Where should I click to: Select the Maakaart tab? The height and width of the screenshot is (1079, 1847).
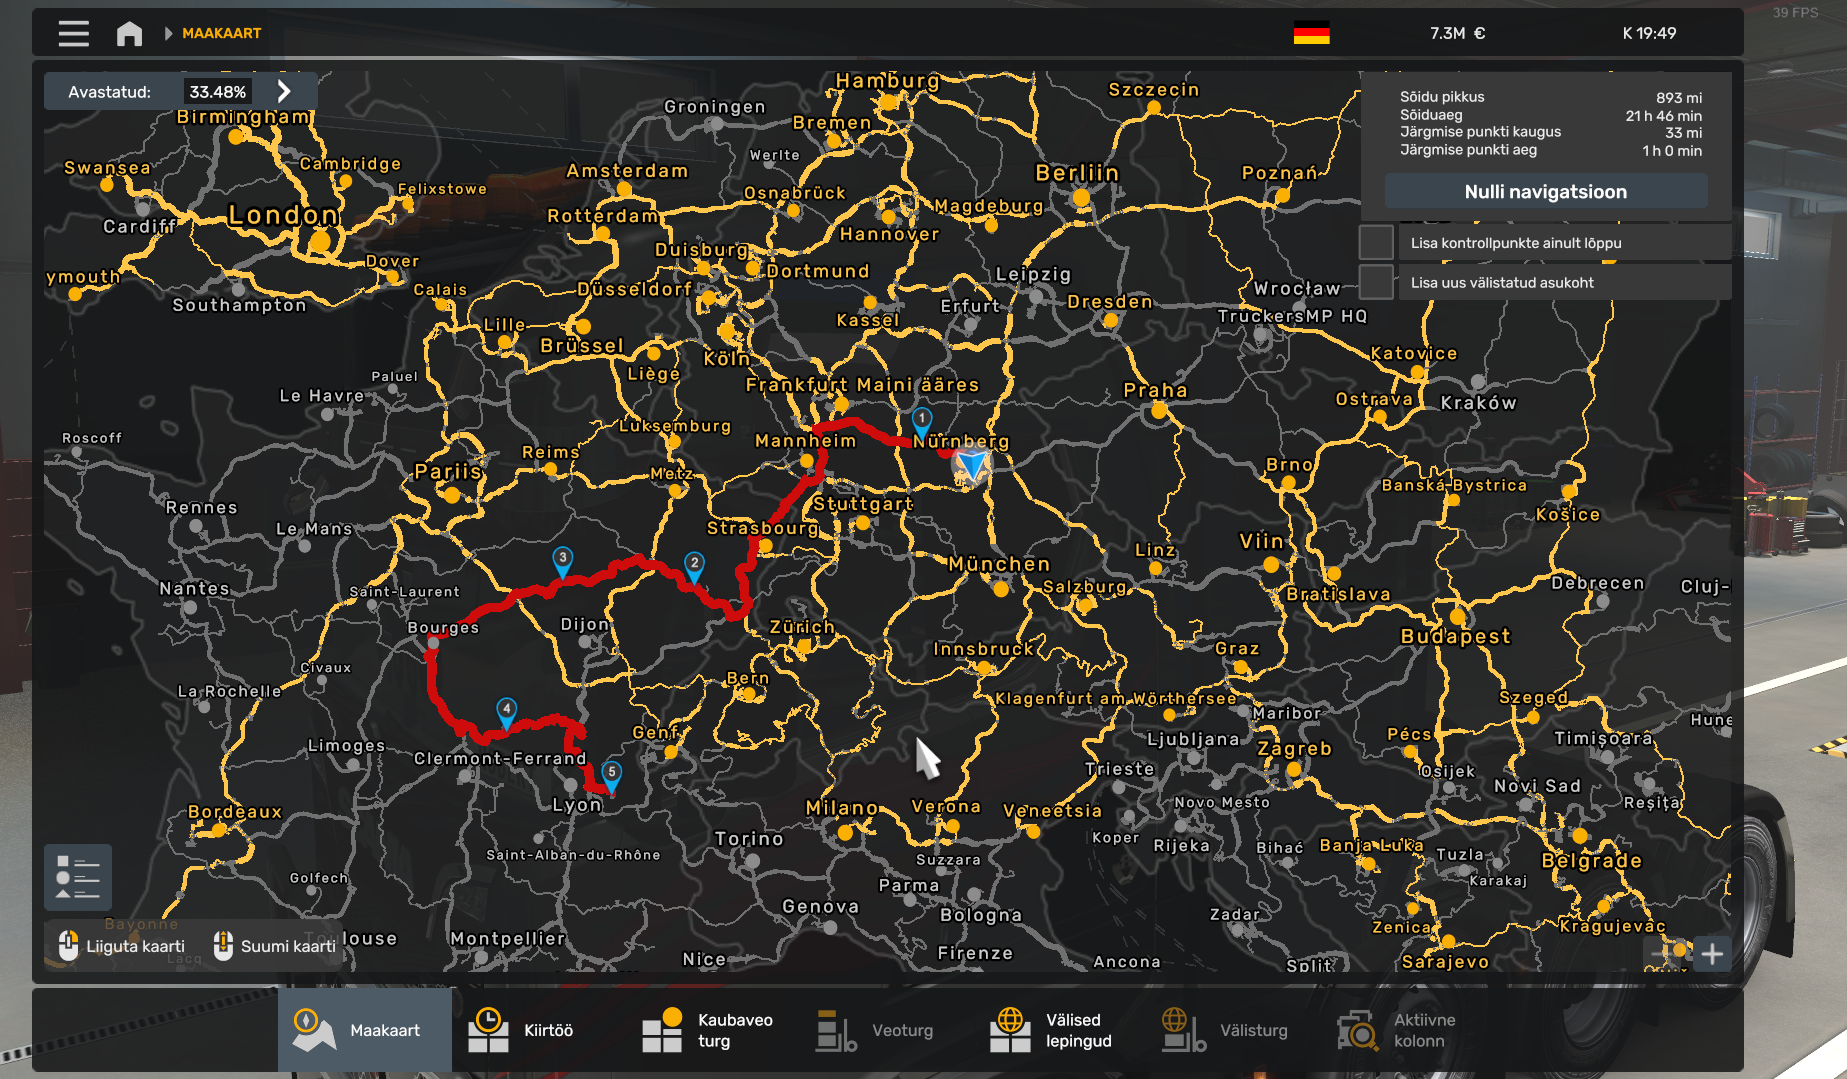[364, 1030]
